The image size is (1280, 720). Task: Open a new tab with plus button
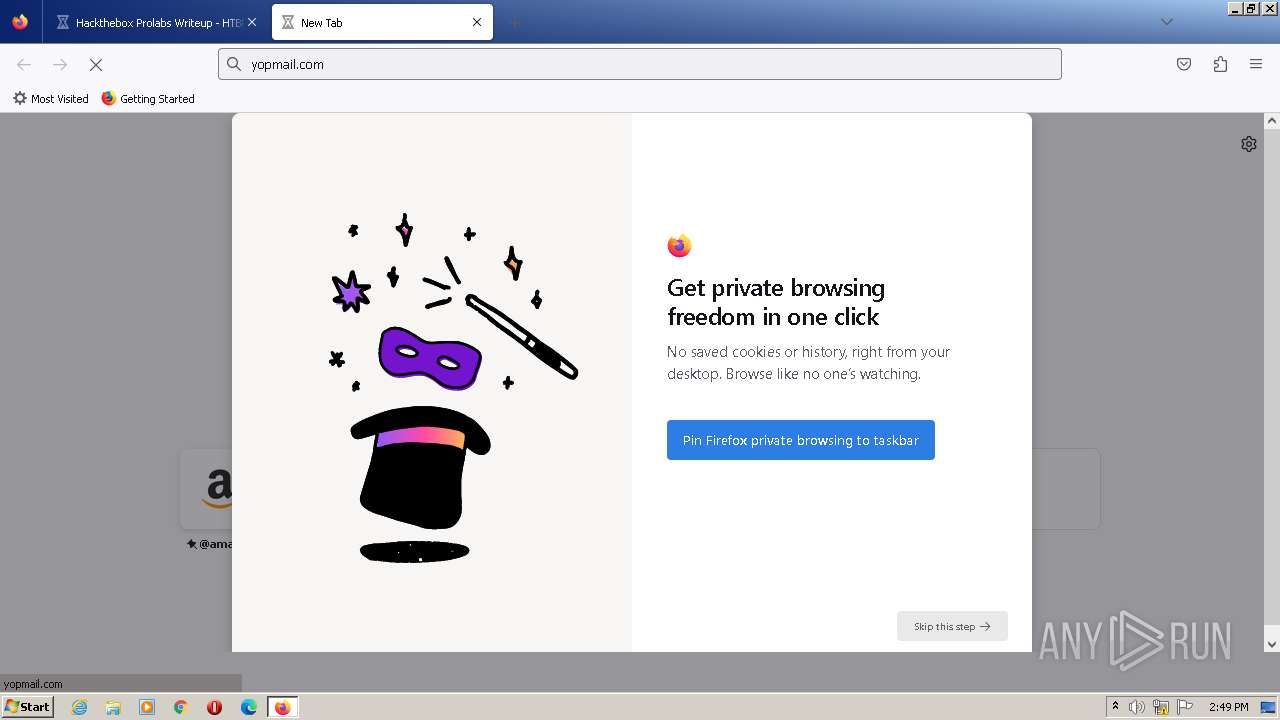coord(514,22)
